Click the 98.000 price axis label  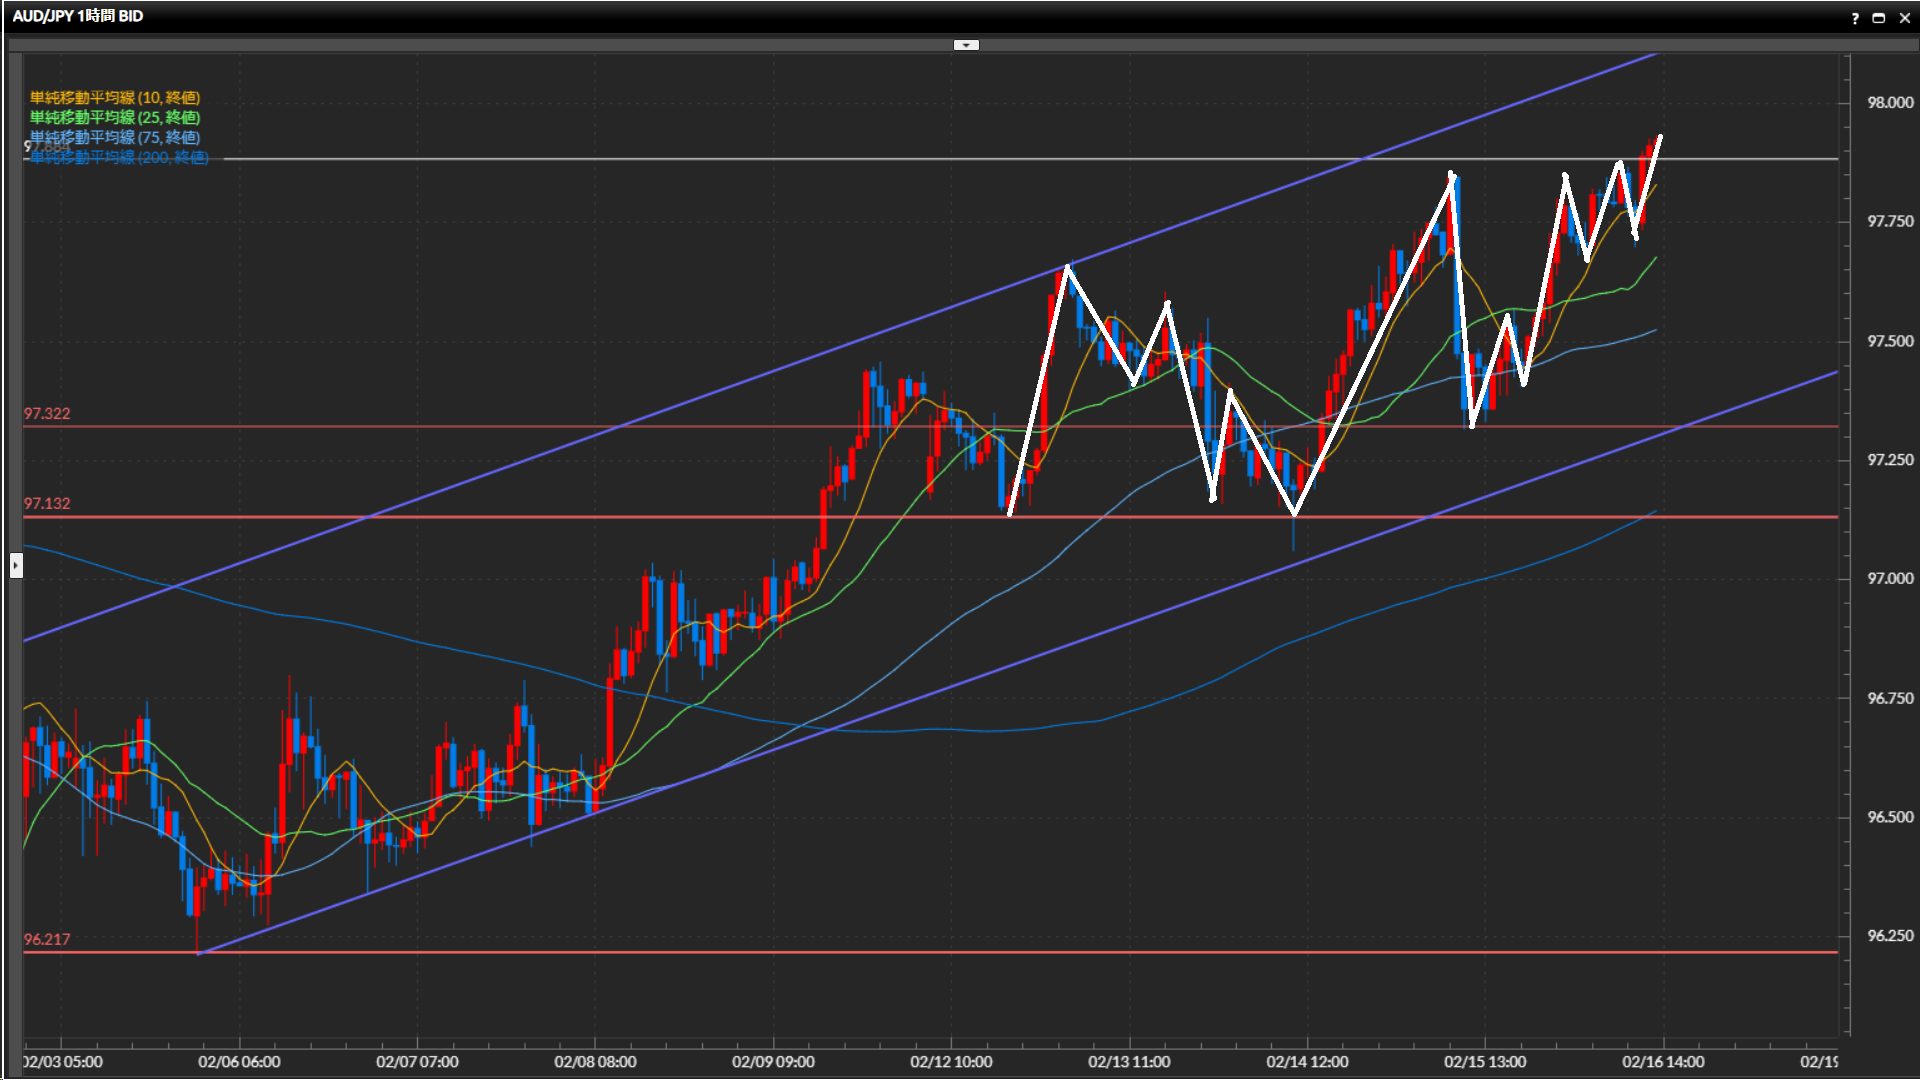pos(1890,102)
